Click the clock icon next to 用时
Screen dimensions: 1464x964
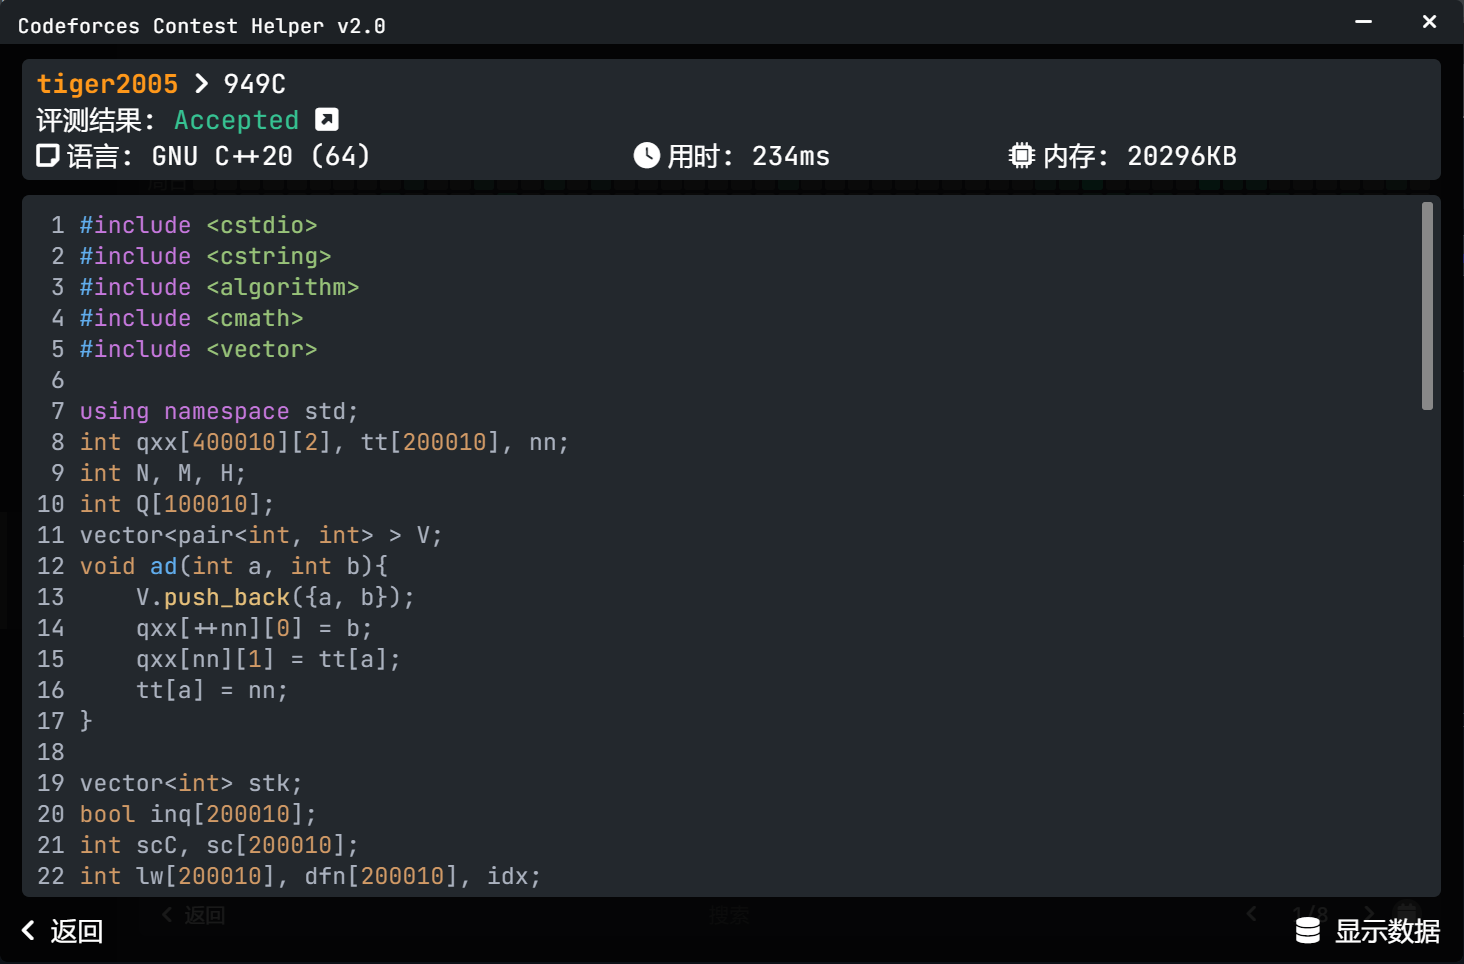[647, 156]
